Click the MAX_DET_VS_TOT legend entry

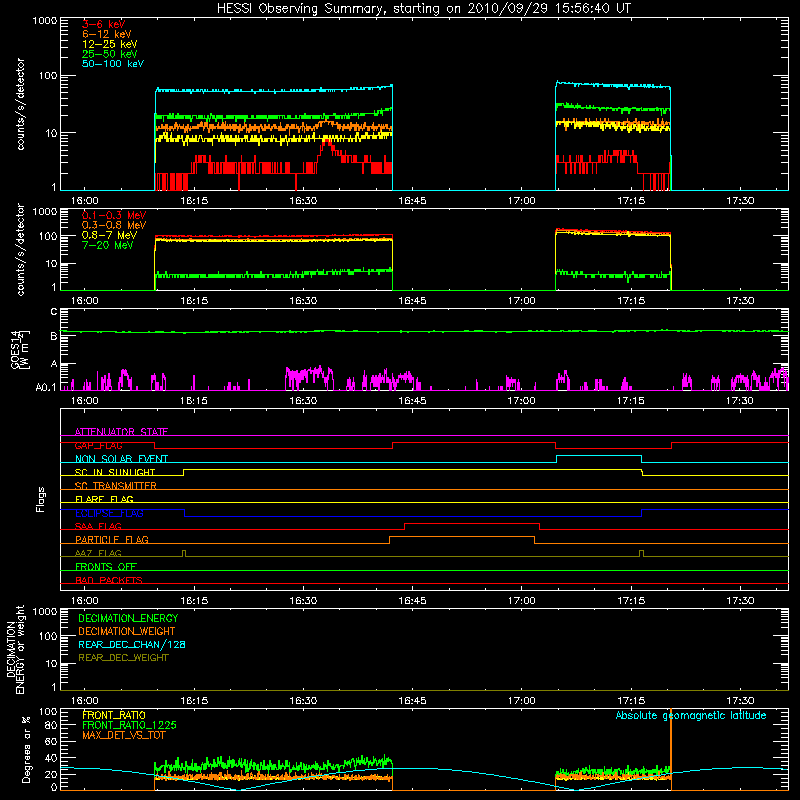123,735
